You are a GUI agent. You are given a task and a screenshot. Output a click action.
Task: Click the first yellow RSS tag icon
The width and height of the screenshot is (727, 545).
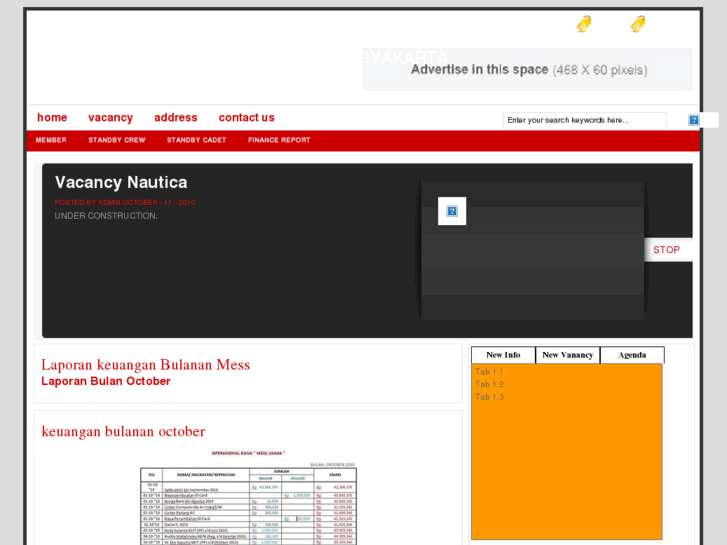[584, 24]
